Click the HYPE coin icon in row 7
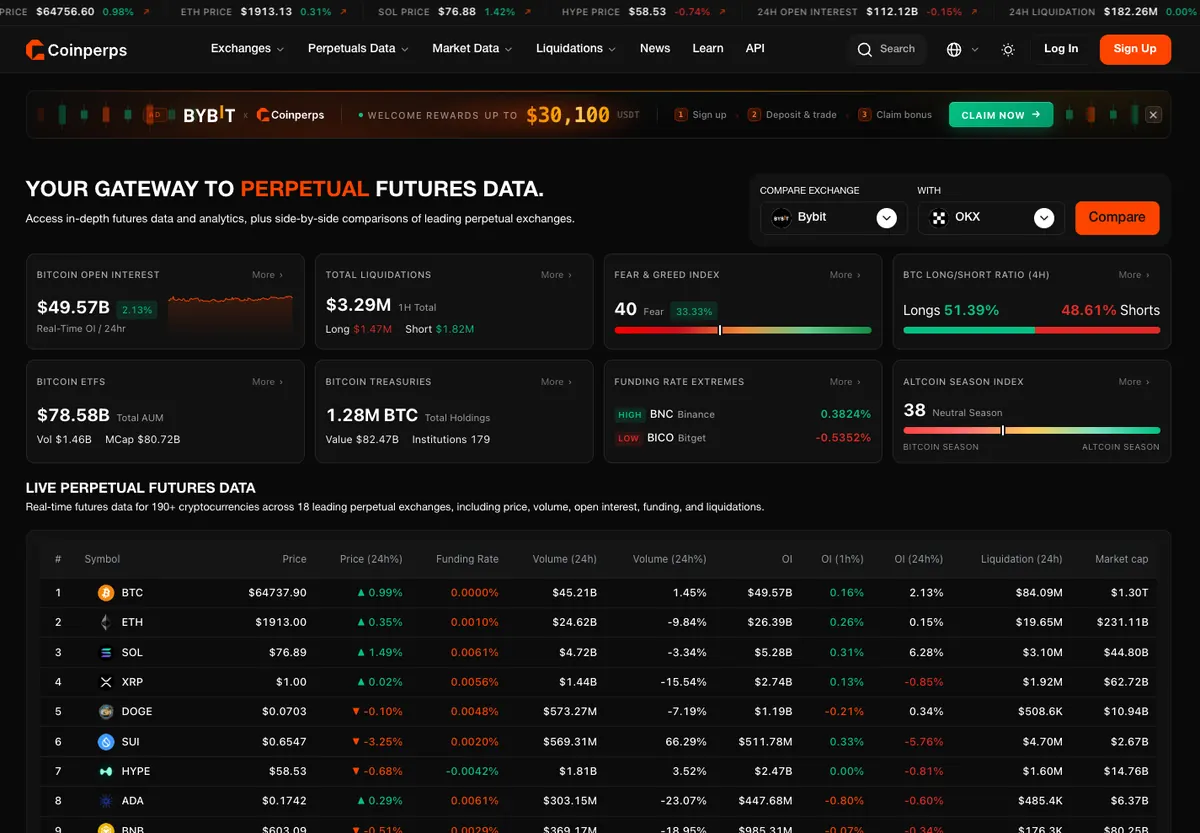 click(106, 772)
